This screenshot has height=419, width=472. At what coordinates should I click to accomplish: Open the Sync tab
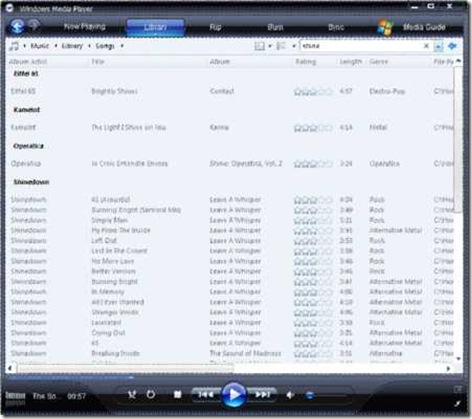coord(335,27)
